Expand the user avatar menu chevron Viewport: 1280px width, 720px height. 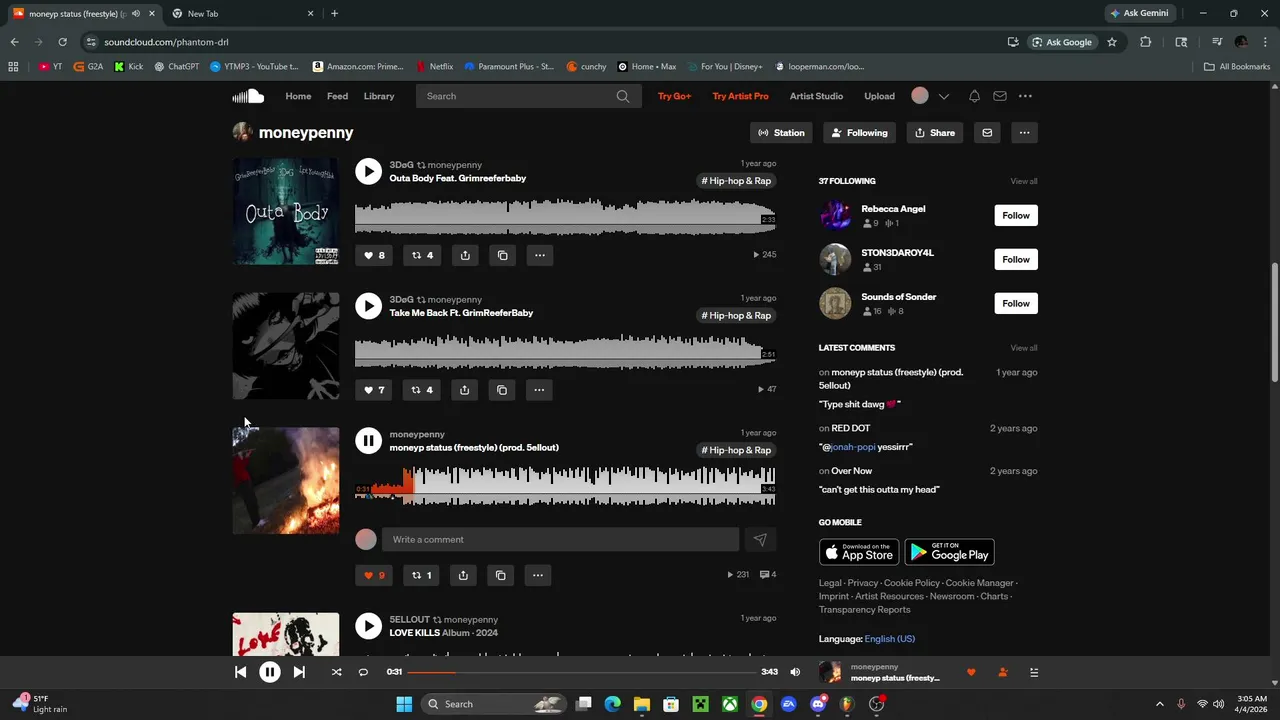coord(943,97)
